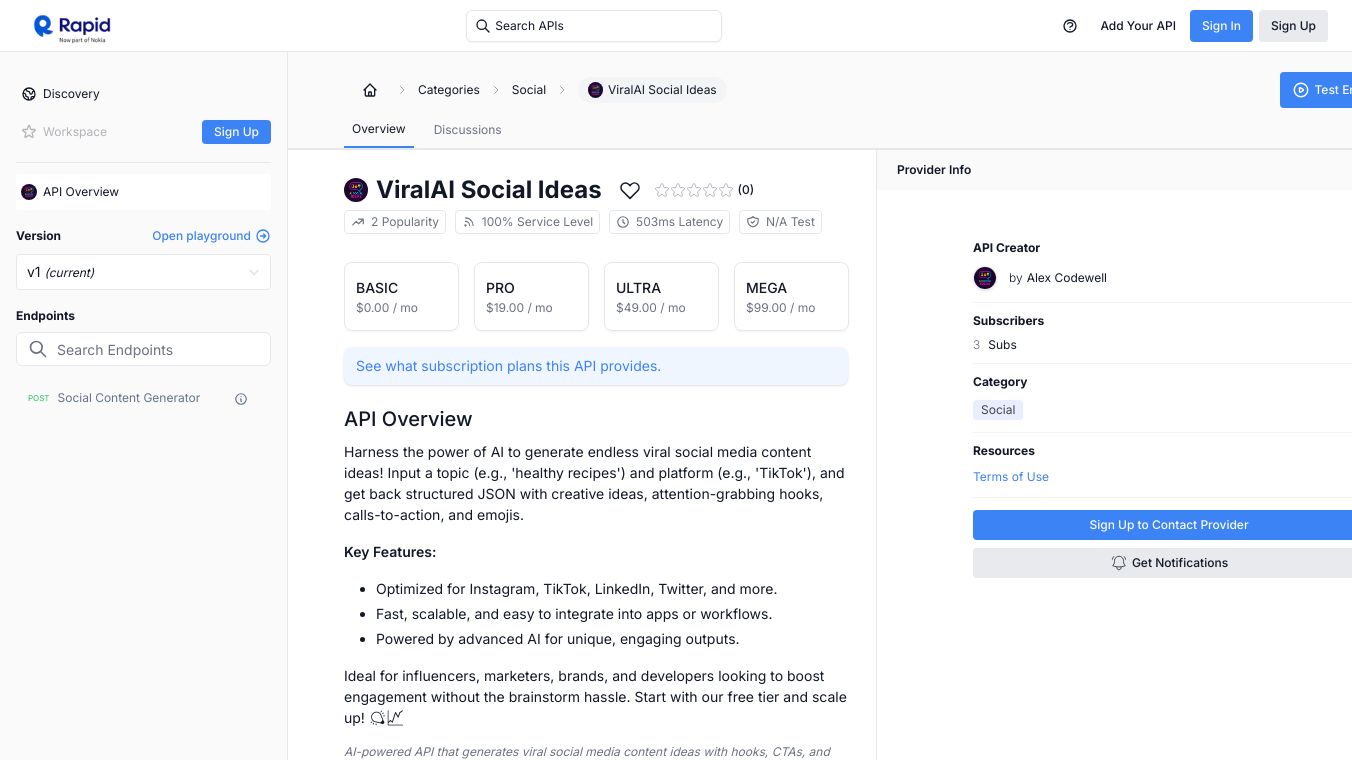Screen dimensions: 1352x760
Task: Open the Terms of Use link
Action: pyautogui.click(x=1010, y=477)
